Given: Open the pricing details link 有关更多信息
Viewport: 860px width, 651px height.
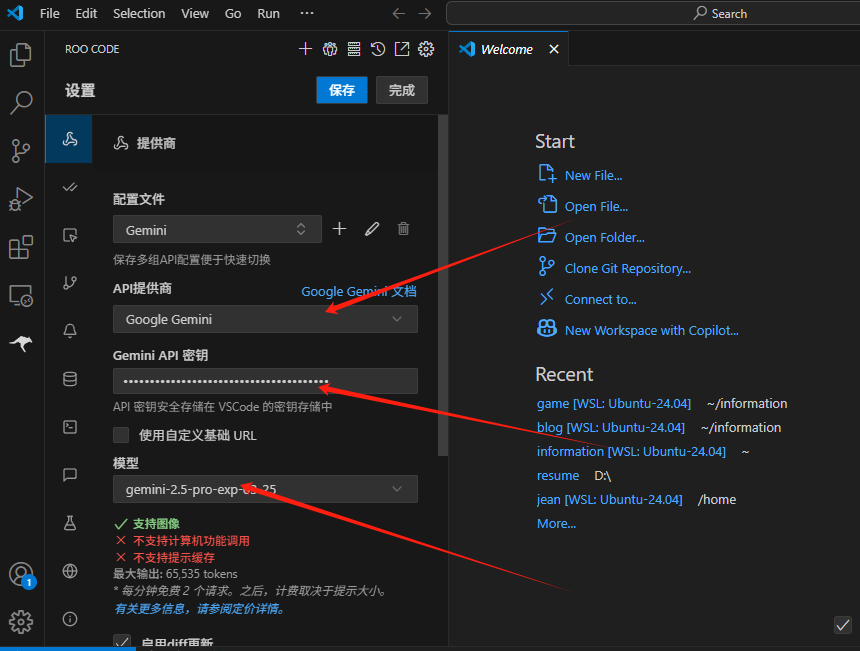Looking at the screenshot, I should click(199, 609).
